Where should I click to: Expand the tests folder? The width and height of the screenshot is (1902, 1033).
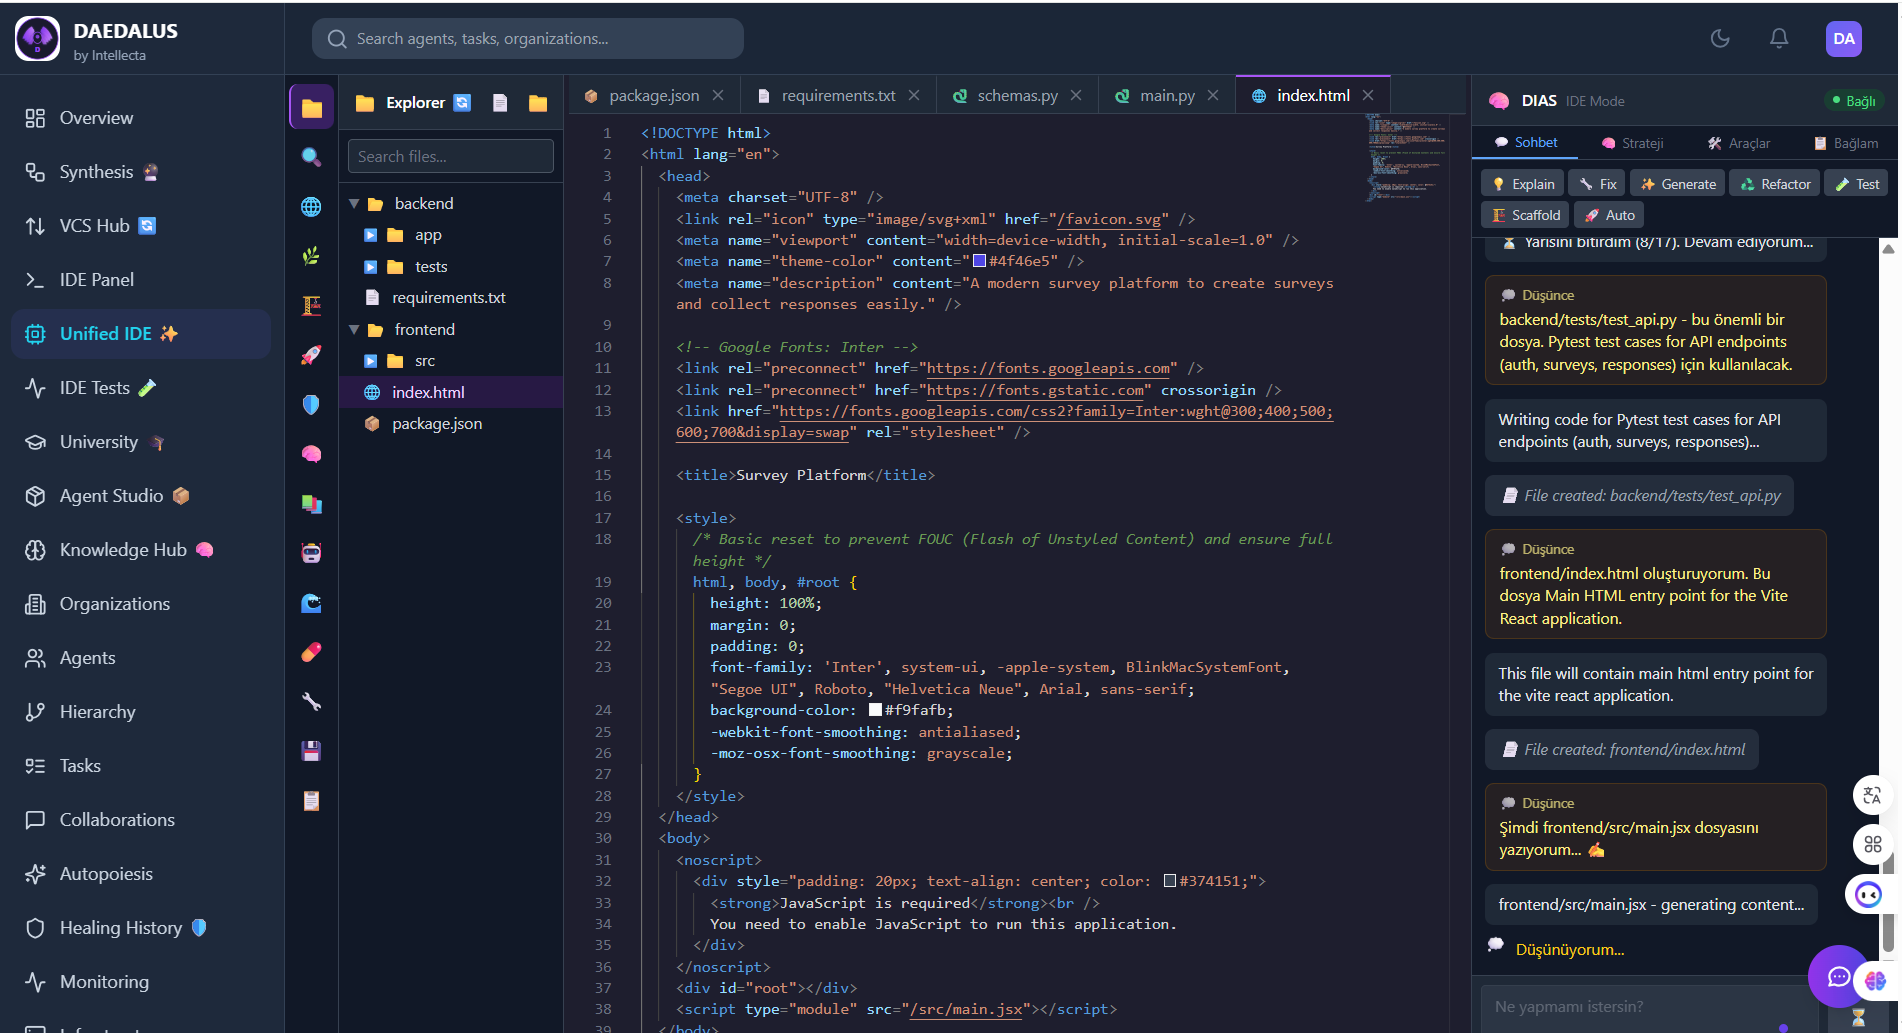(370, 267)
